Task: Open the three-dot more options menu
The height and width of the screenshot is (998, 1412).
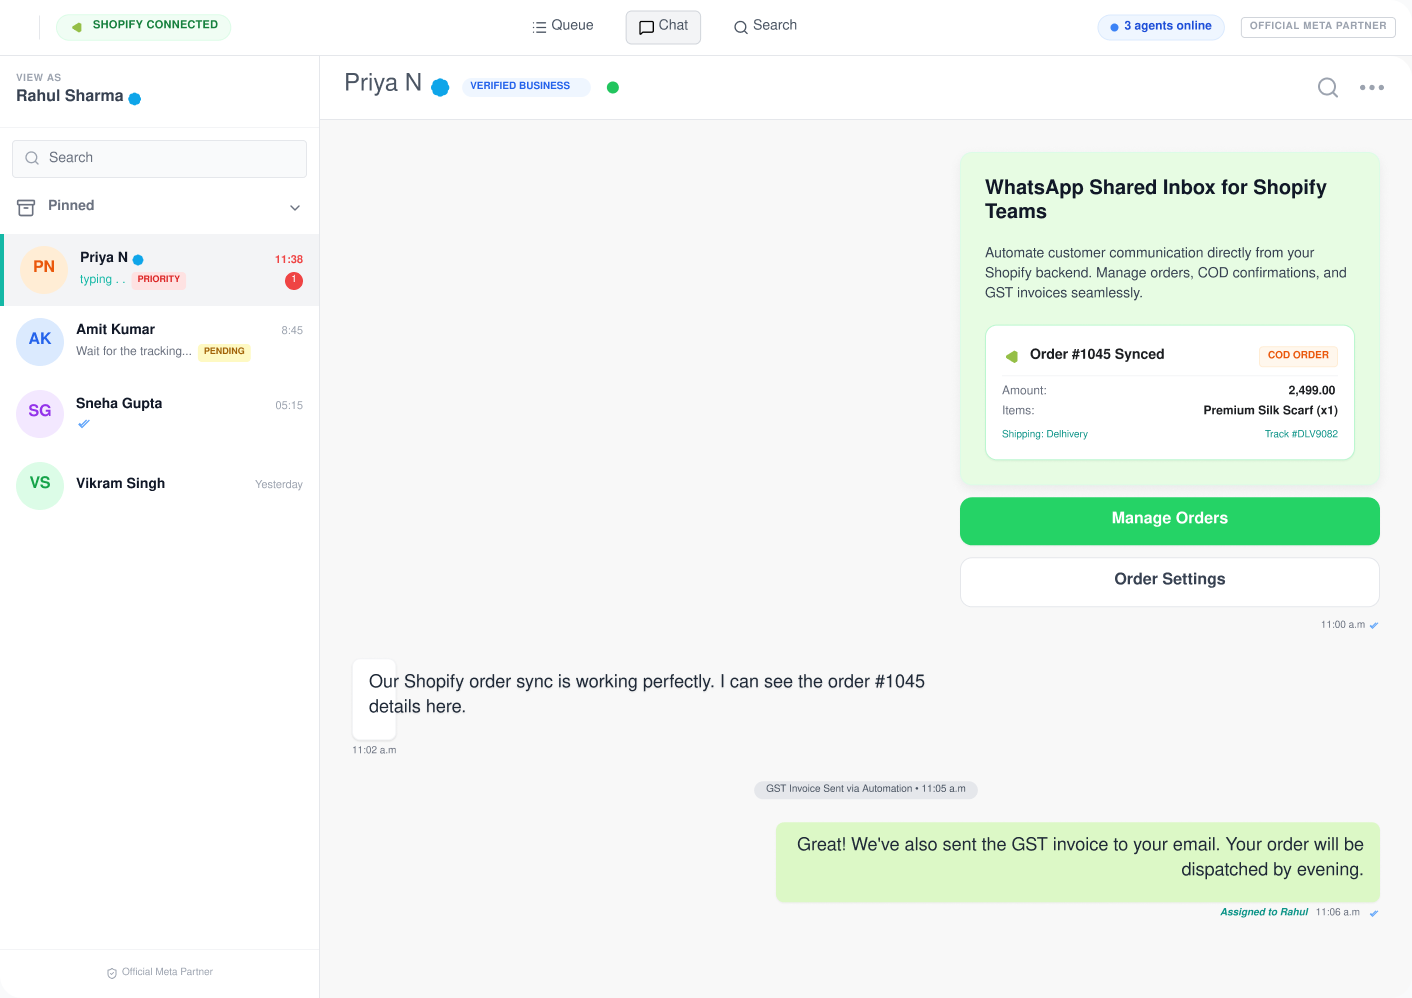Action: click(1372, 88)
